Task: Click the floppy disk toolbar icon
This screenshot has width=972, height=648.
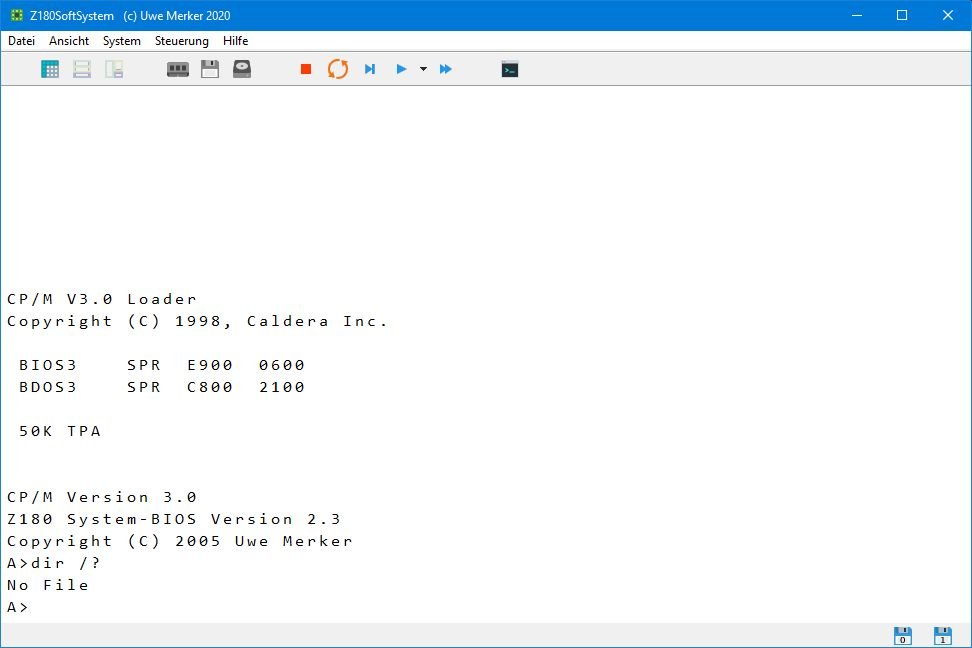Action: coord(210,69)
